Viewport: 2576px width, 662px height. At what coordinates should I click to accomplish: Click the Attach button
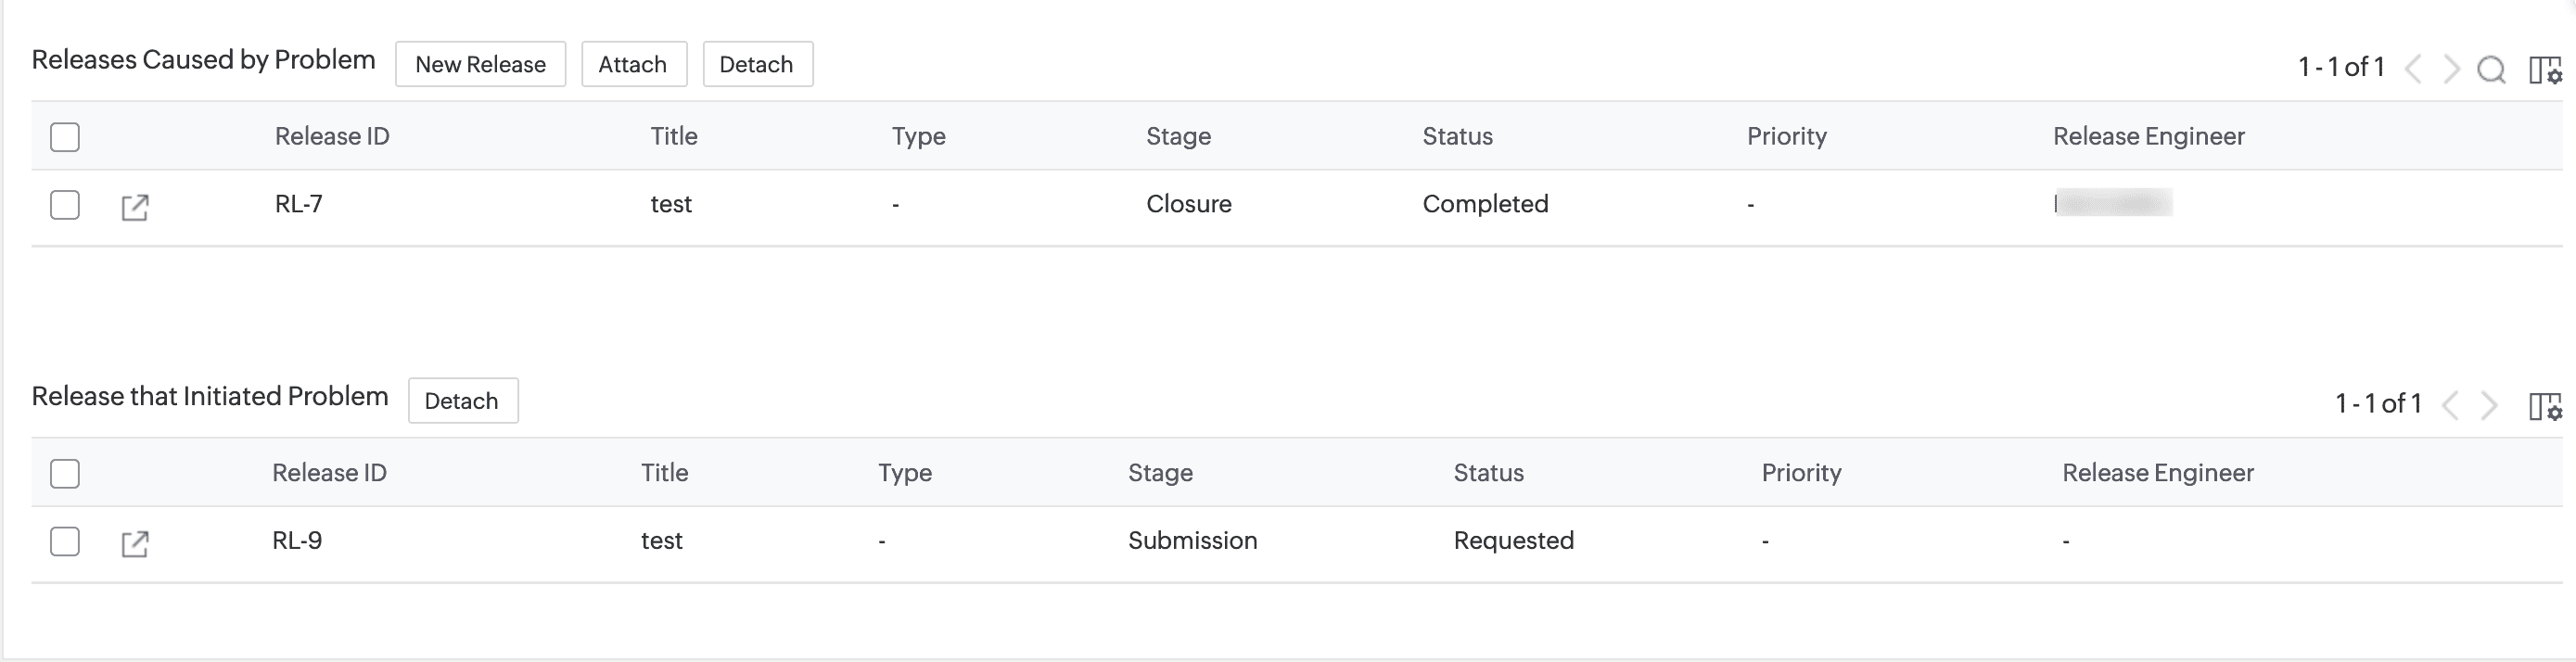point(633,65)
